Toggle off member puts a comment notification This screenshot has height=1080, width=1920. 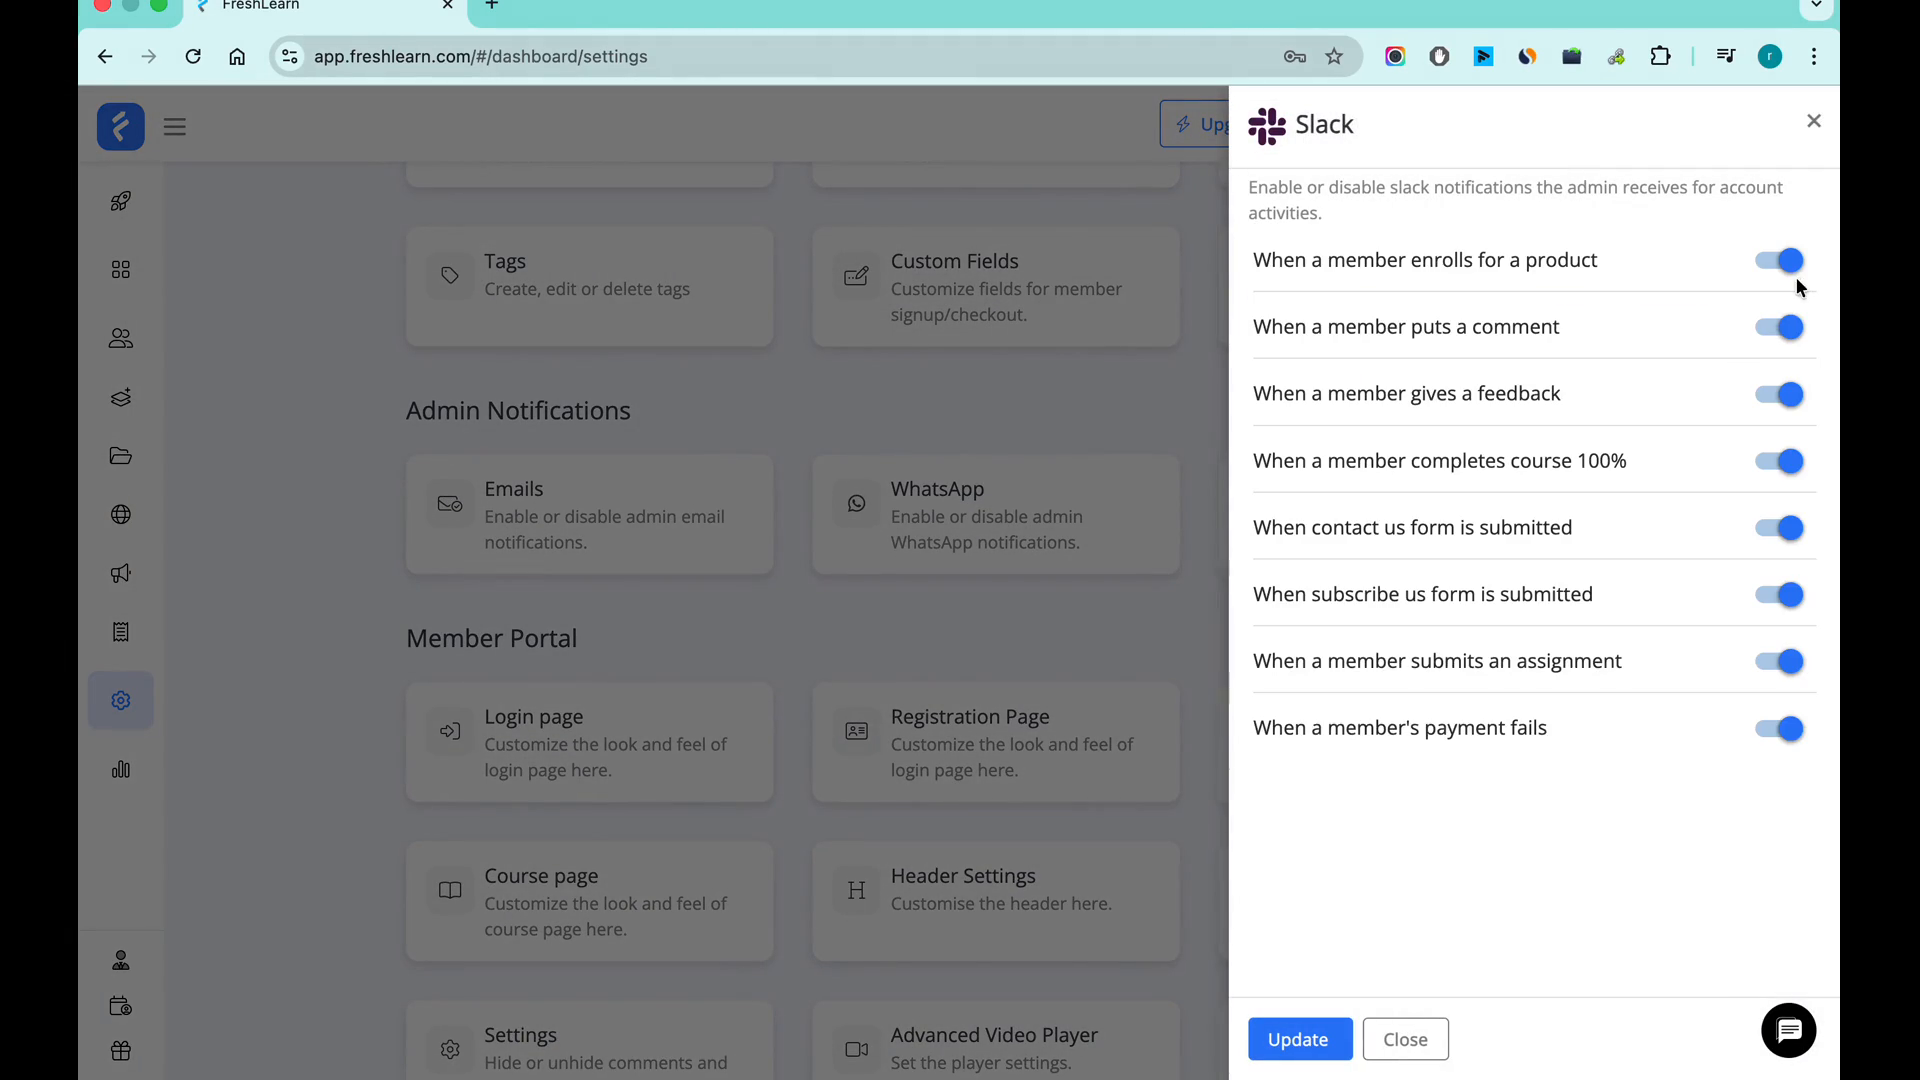point(1779,327)
